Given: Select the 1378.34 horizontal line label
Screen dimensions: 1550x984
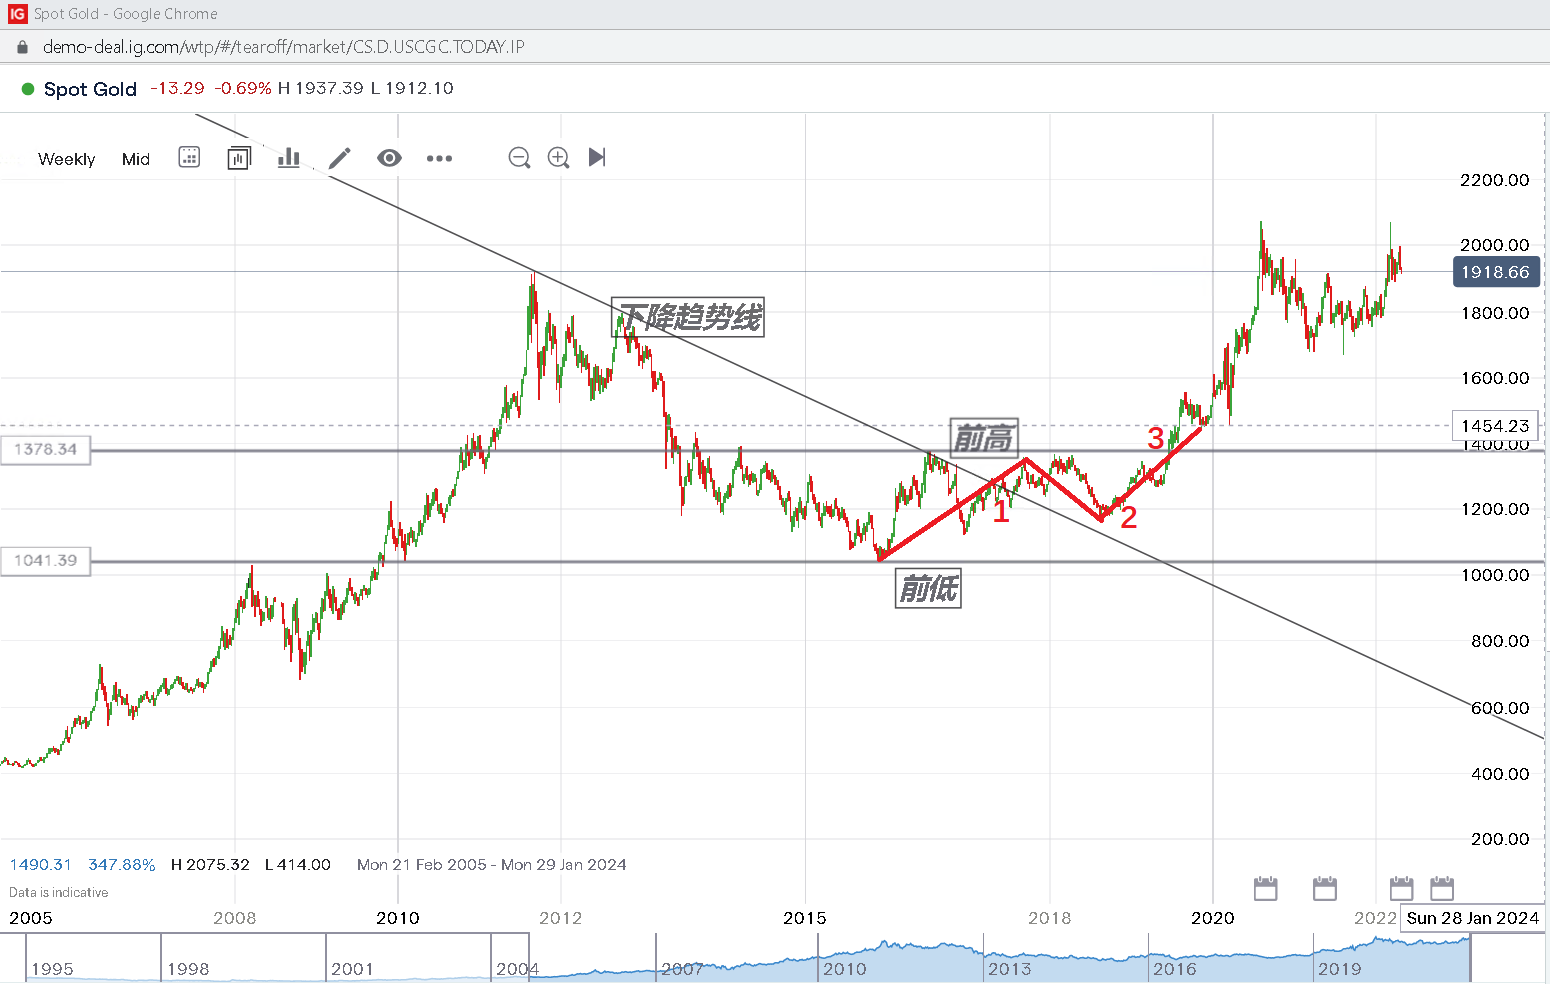Looking at the screenshot, I should 45,449.
